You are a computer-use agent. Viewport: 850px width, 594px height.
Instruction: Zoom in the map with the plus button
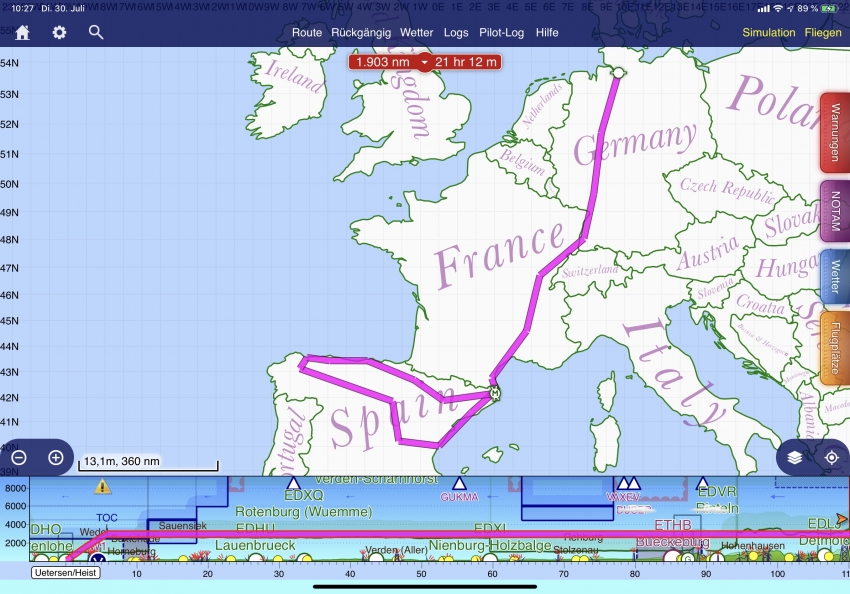(56, 458)
